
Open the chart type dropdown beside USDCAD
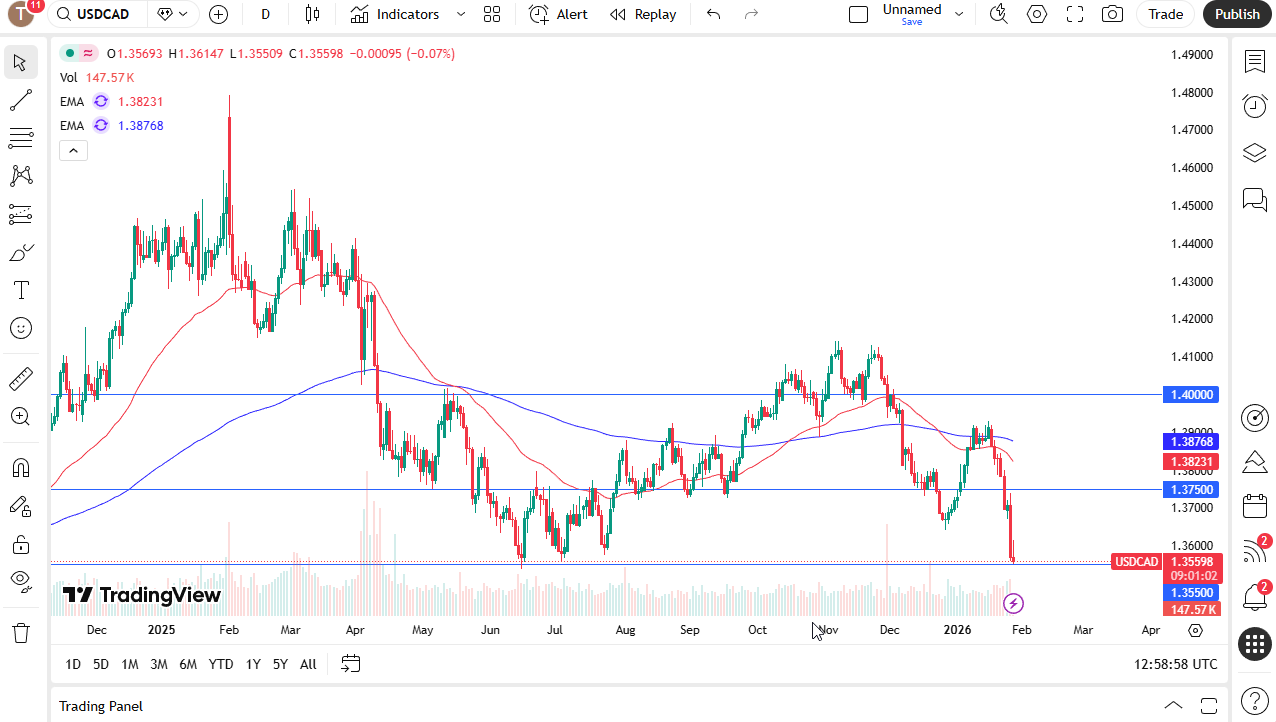point(172,14)
